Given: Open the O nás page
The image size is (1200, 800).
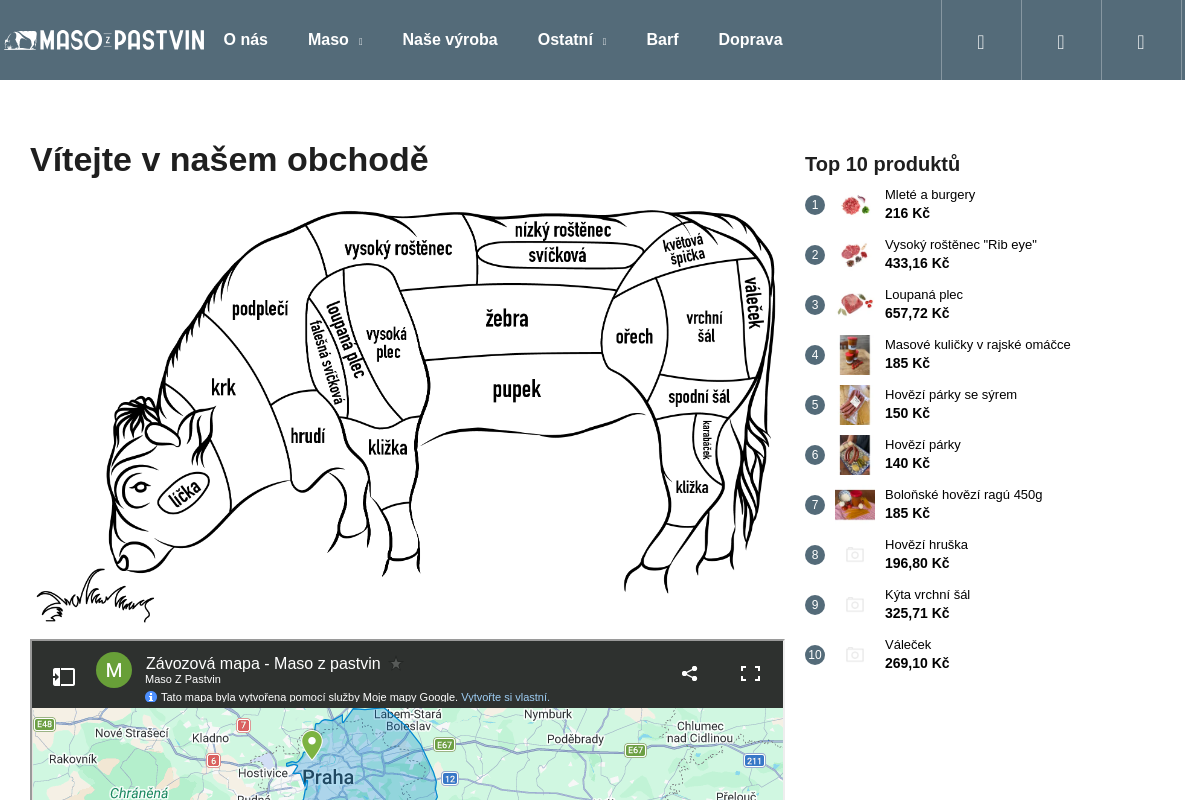Looking at the screenshot, I should [246, 40].
